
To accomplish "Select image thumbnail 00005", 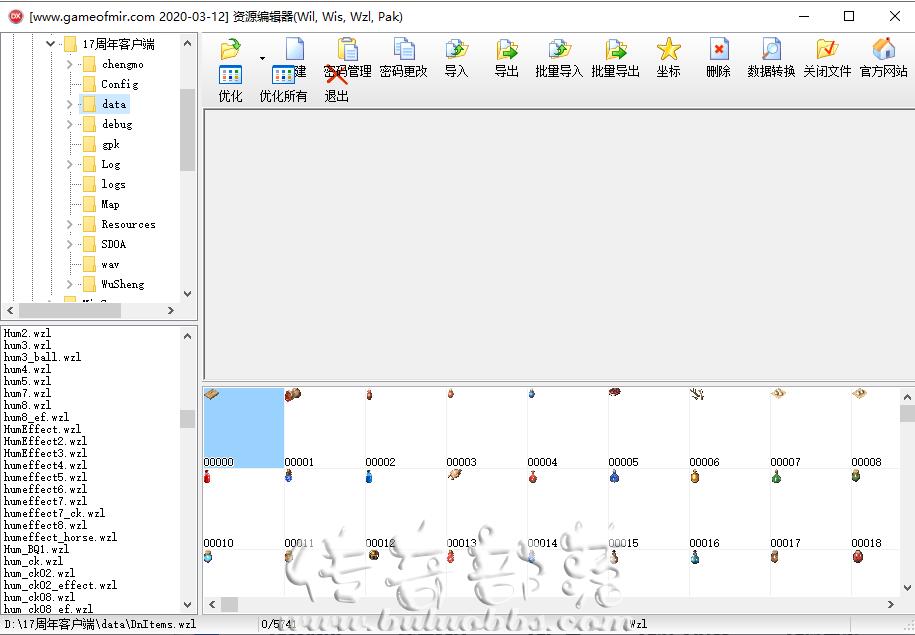I will click(x=648, y=428).
